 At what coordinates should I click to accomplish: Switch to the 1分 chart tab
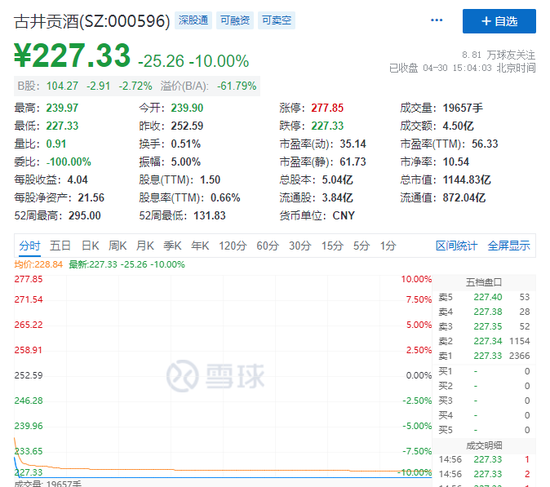(388, 246)
